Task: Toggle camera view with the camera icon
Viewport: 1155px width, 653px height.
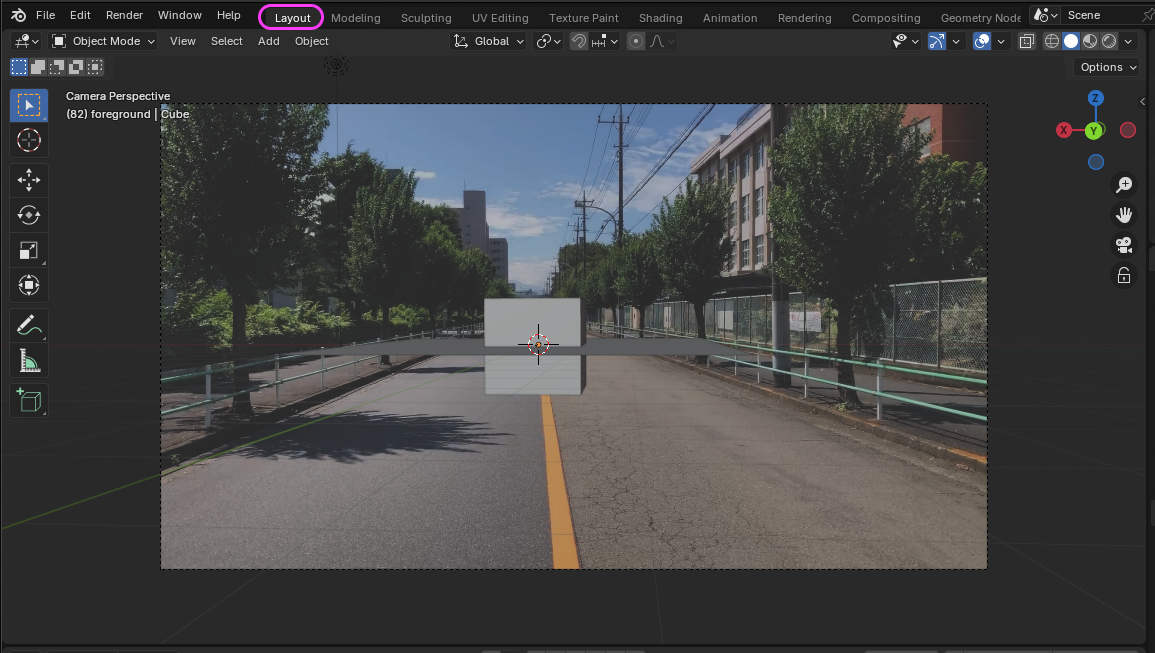Action: [x=1124, y=245]
